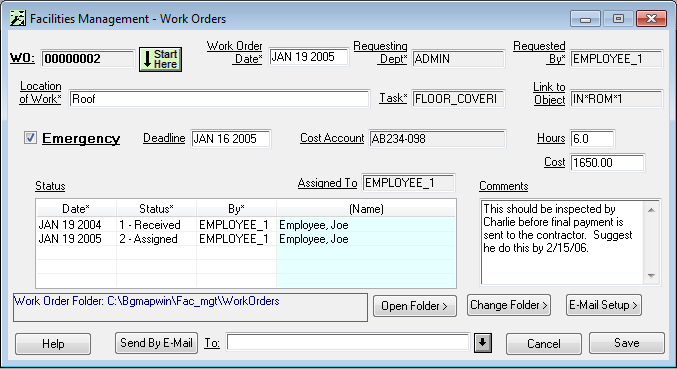This screenshot has width=677, height=369.
Task: Click the Requested By field
Action: [x=616, y=59]
